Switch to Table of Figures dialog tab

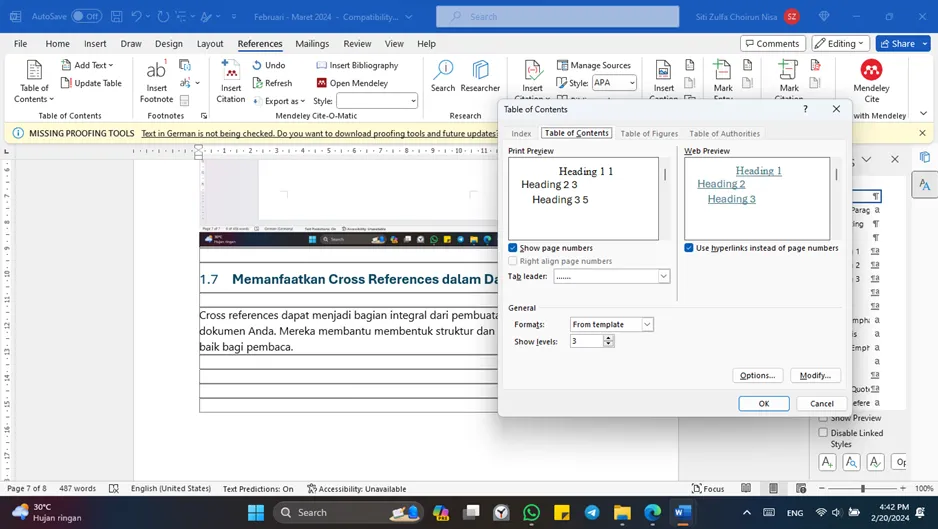649,133
